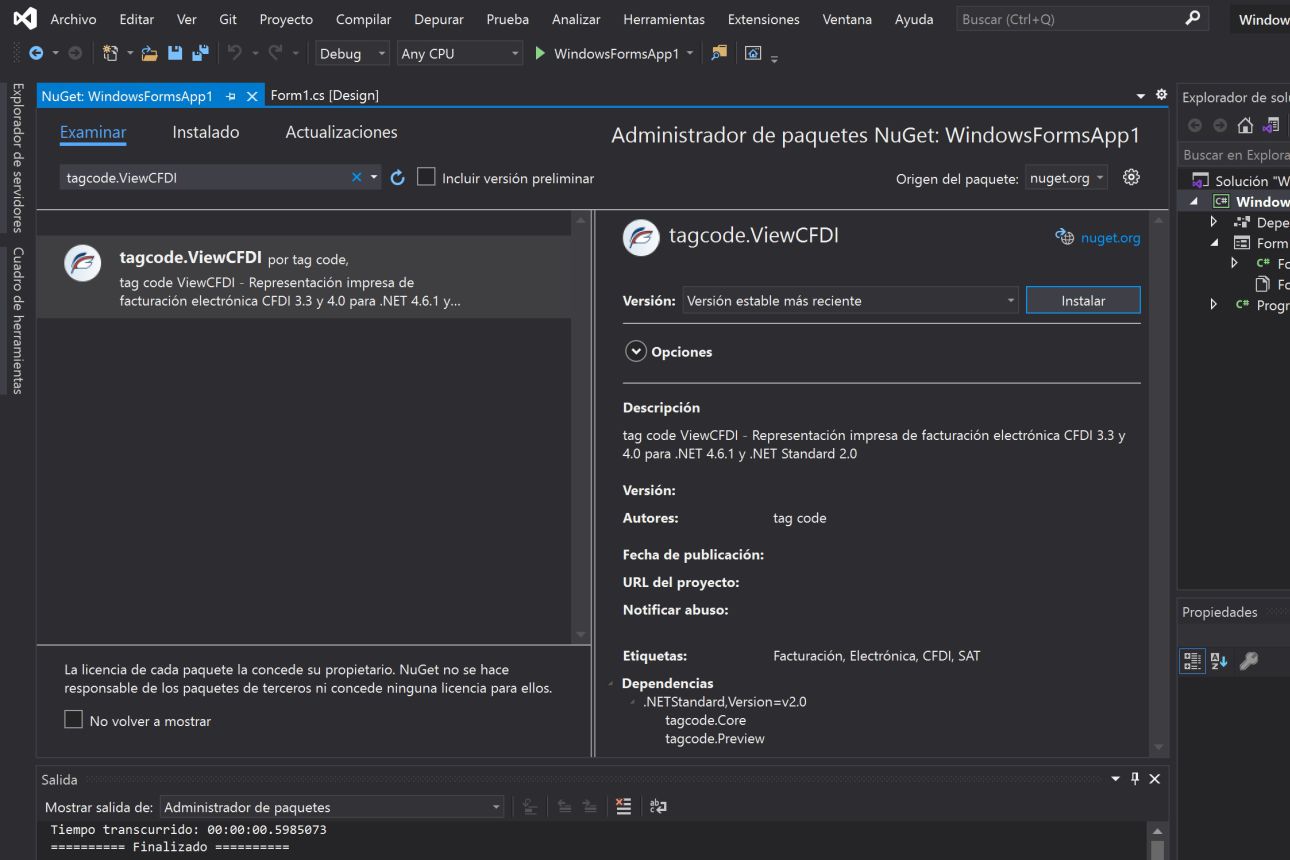Expand the Opciones section
The height and width of the screenshot is (860, 1290).
636,351
